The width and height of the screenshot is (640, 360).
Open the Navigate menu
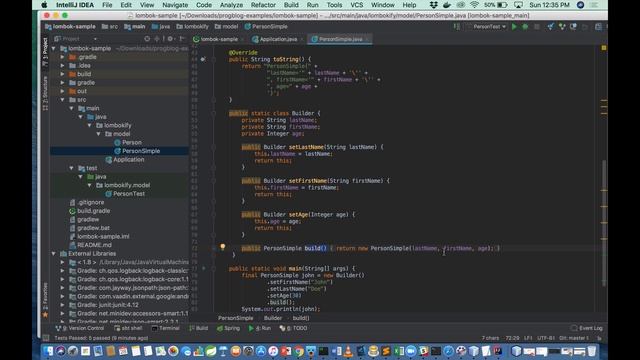coord(175,5)
